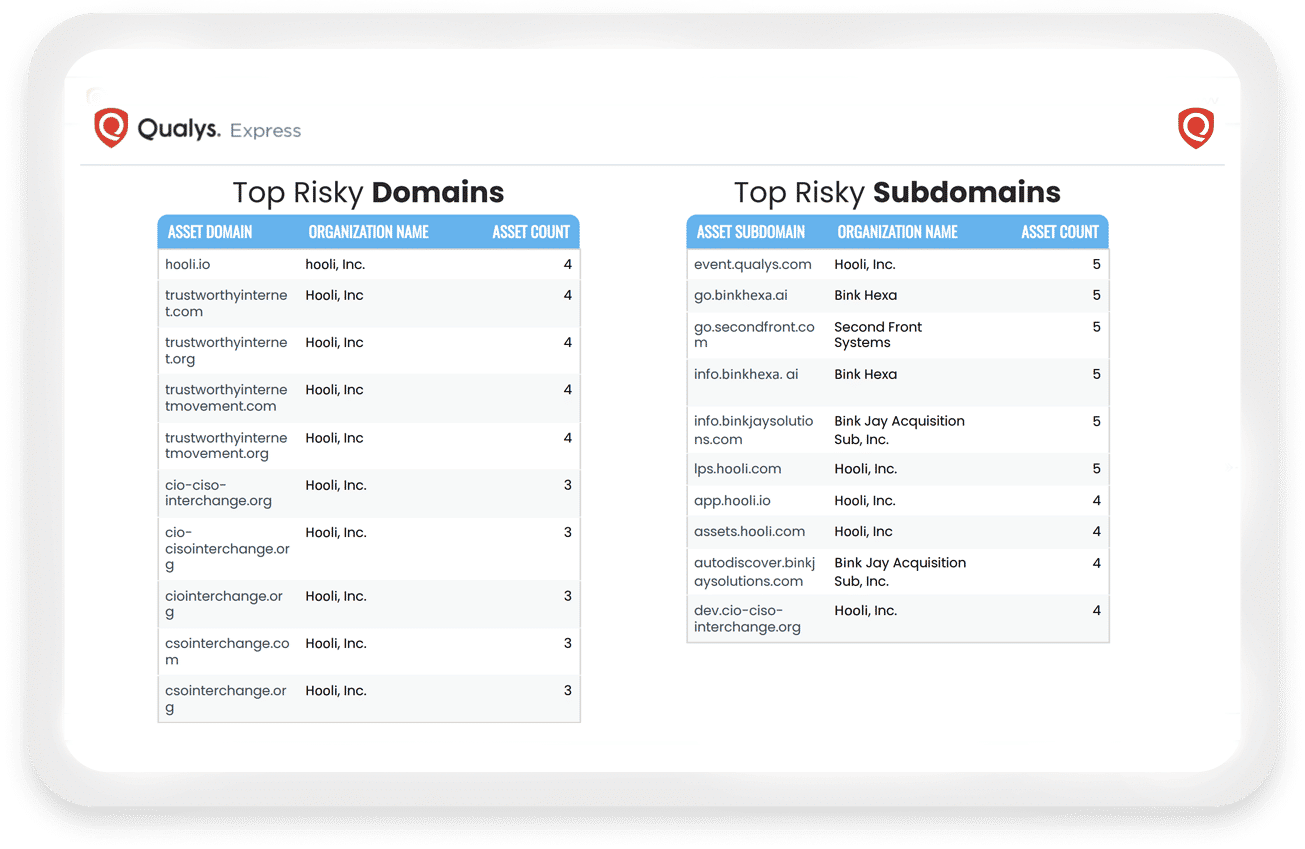
Task: Click organization name in lps.hooli.com row
Action: pyautogui.click(x=865, y=469)
